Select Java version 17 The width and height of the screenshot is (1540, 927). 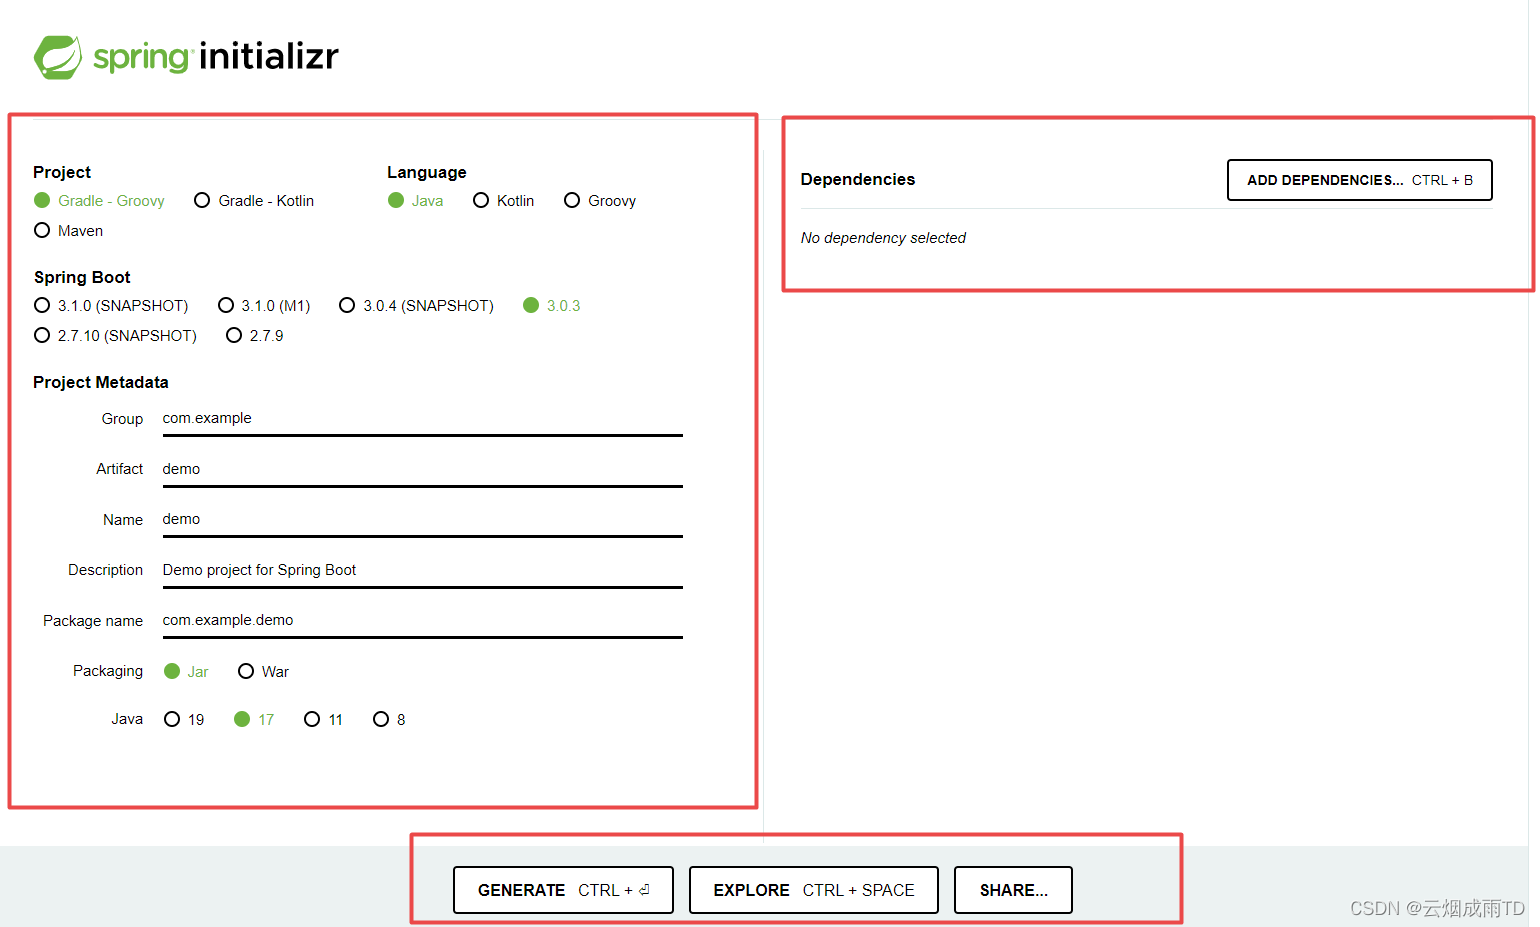point(254,720)
